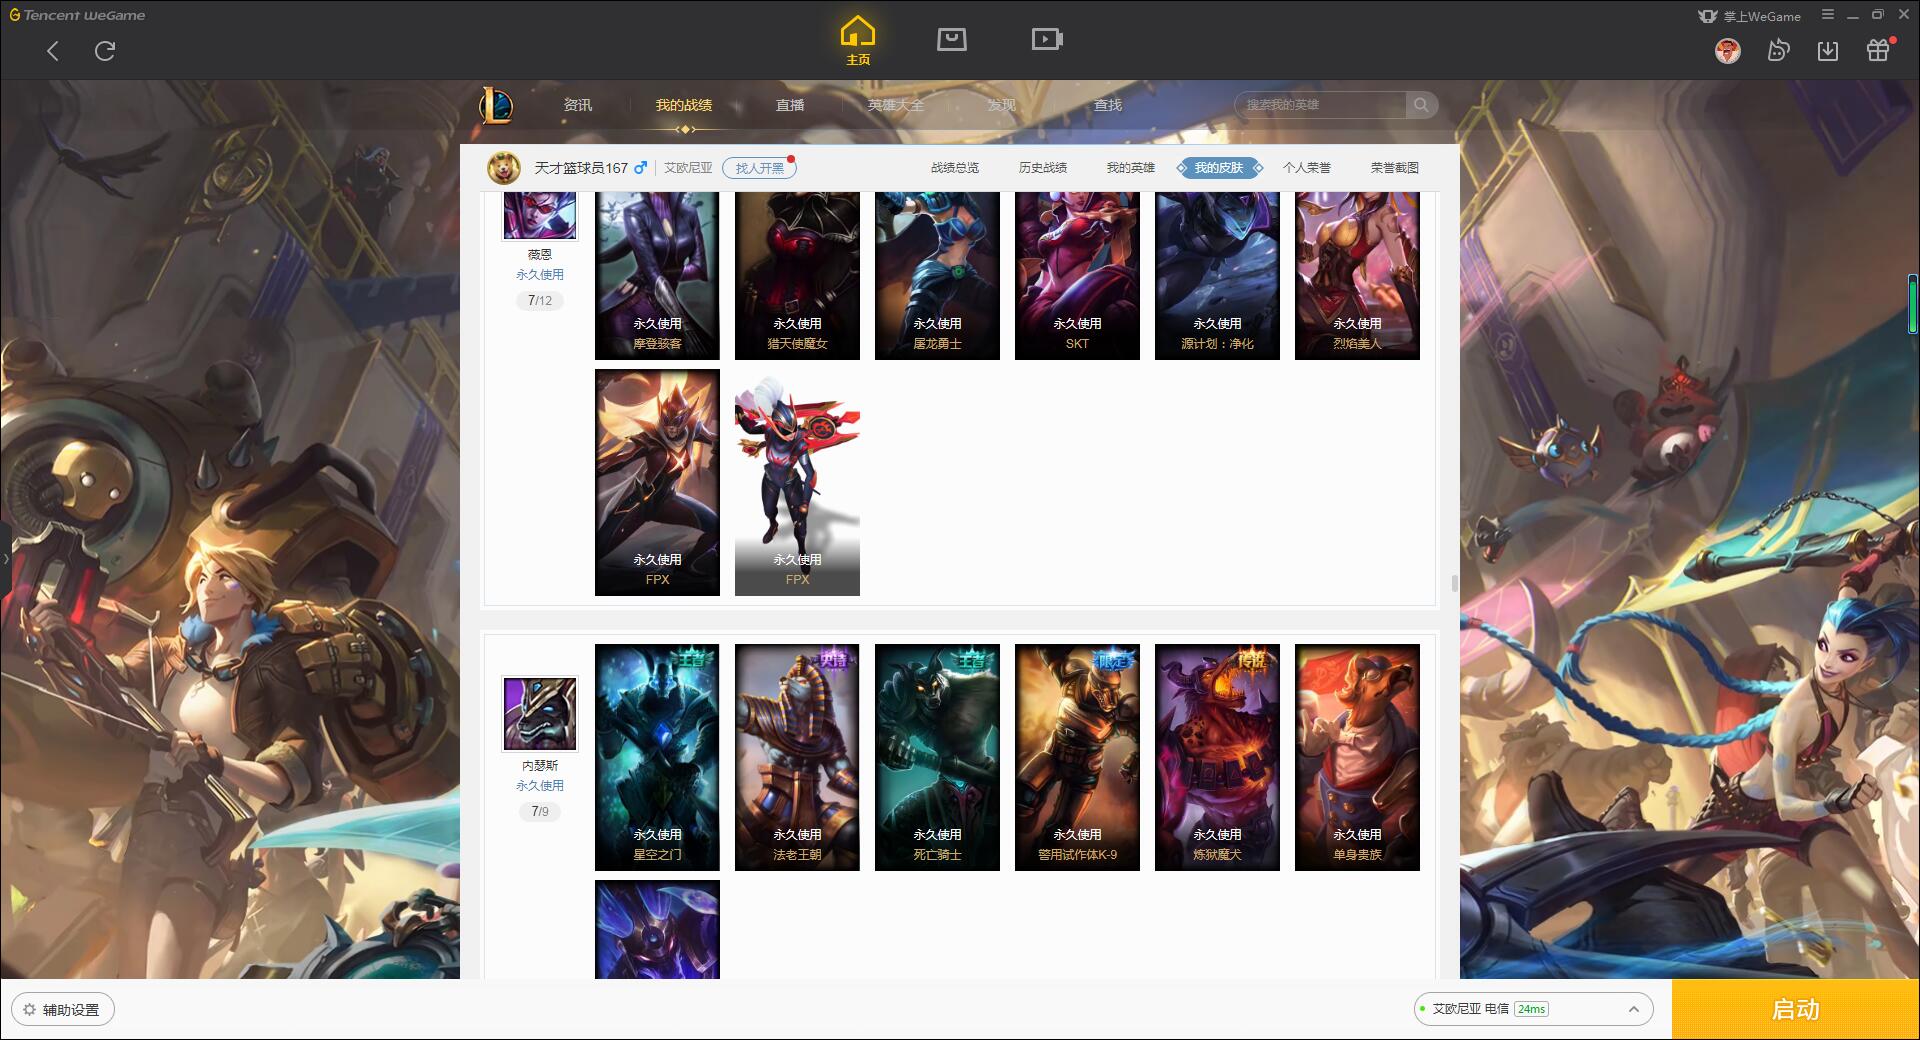Expand the 艾欧尼亚 电信 server dropdown
This screenshot has width=1920, height=1040.
pos(1533,1009)
